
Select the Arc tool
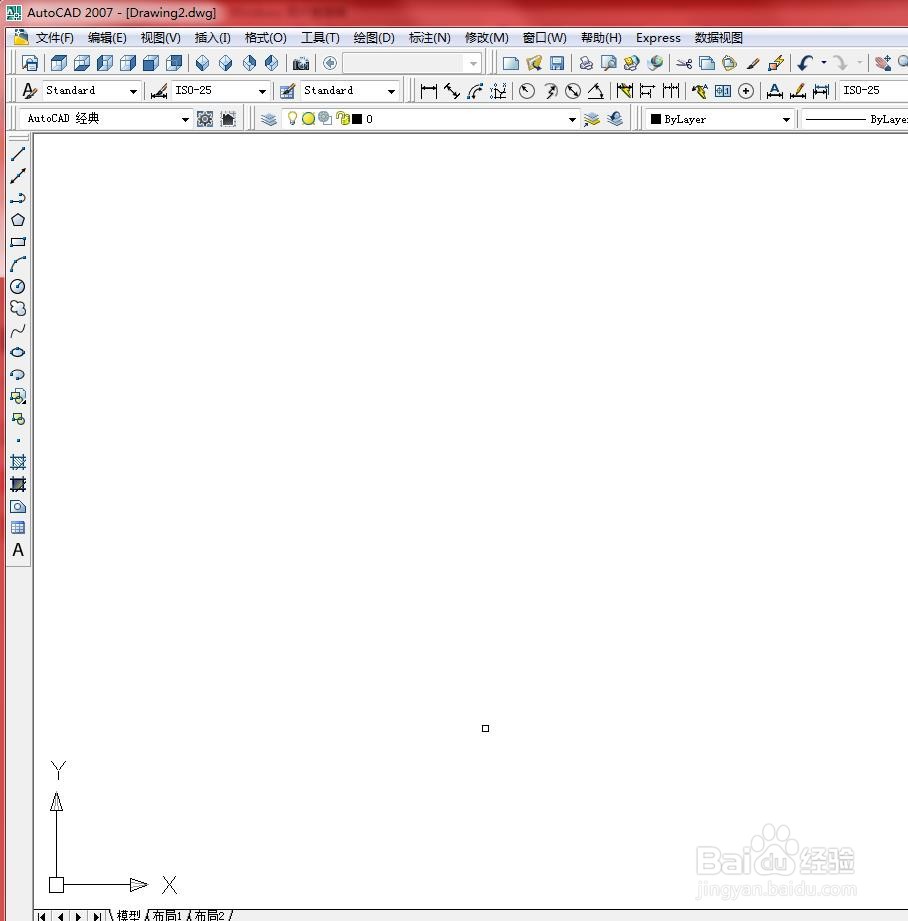[18, 264]
